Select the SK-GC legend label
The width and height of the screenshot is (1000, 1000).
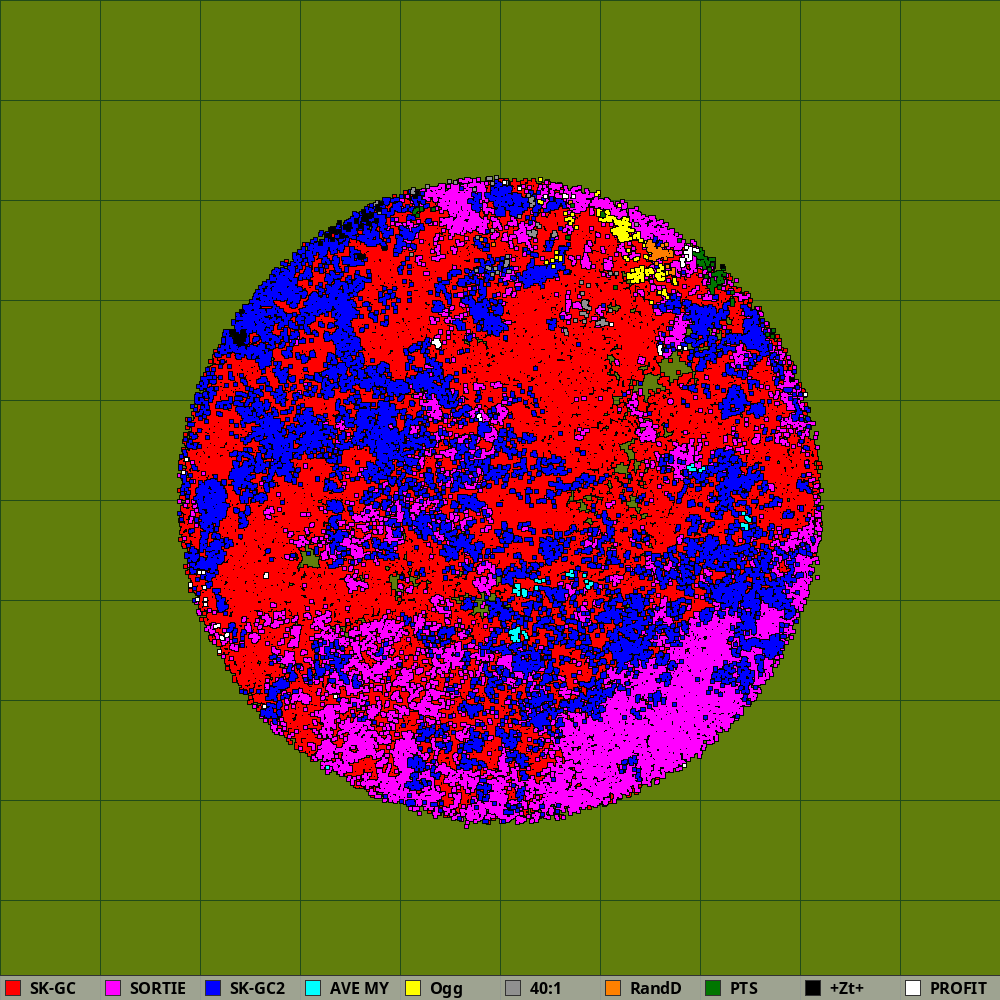click(x=53, y=989)
